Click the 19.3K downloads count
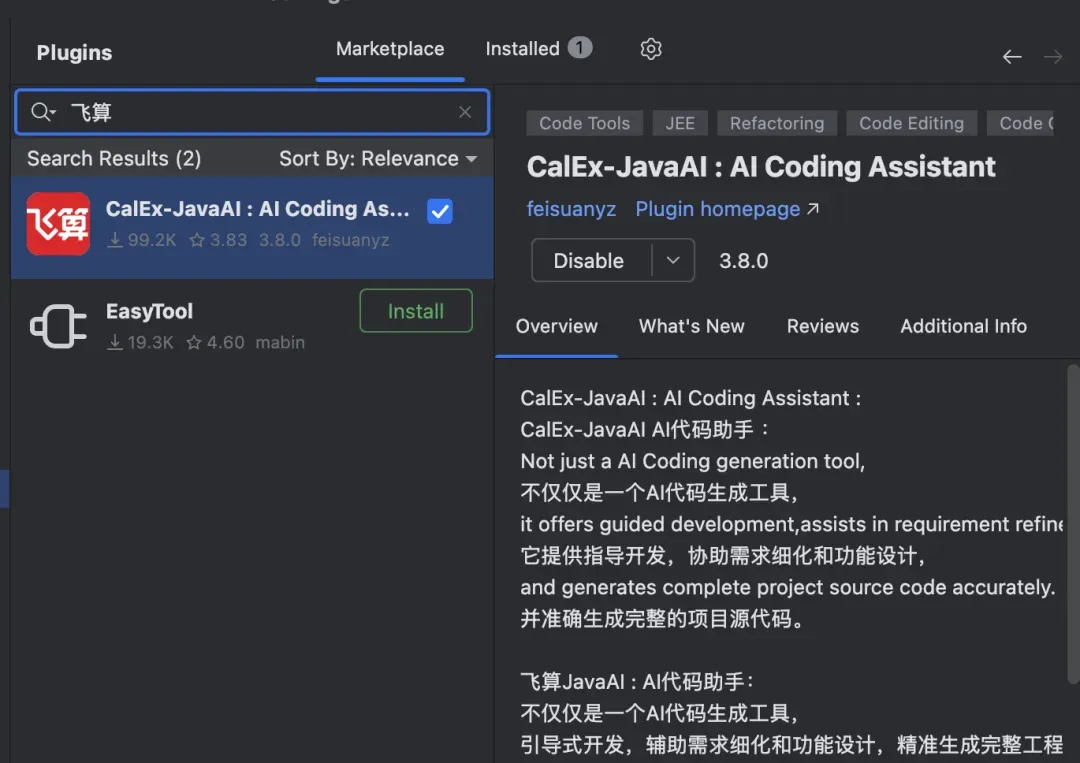 (x=141, y=342)
